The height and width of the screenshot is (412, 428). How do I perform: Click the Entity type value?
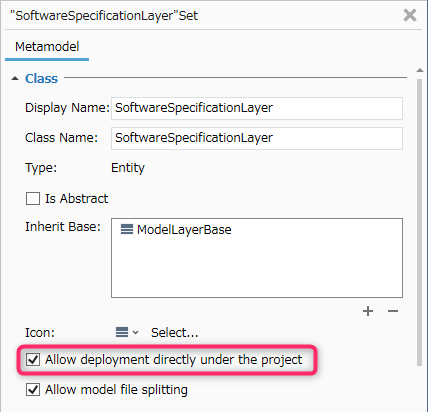click(128, 168)
